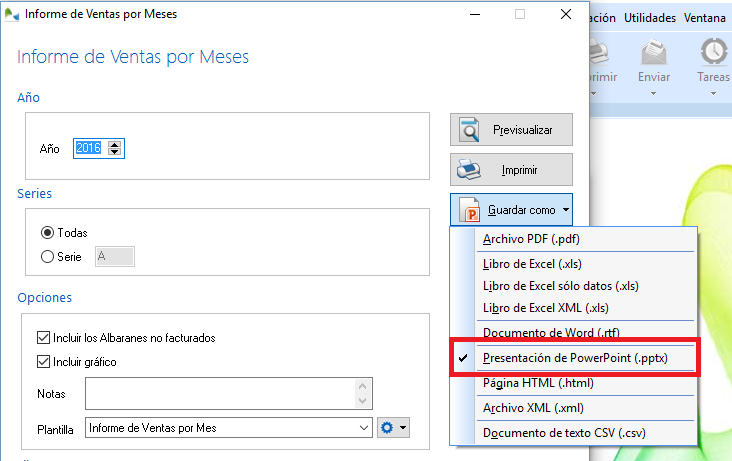This screenshot has height=461, width=732.
Task: Select the Serie radio button
Action: click(47, 256)
